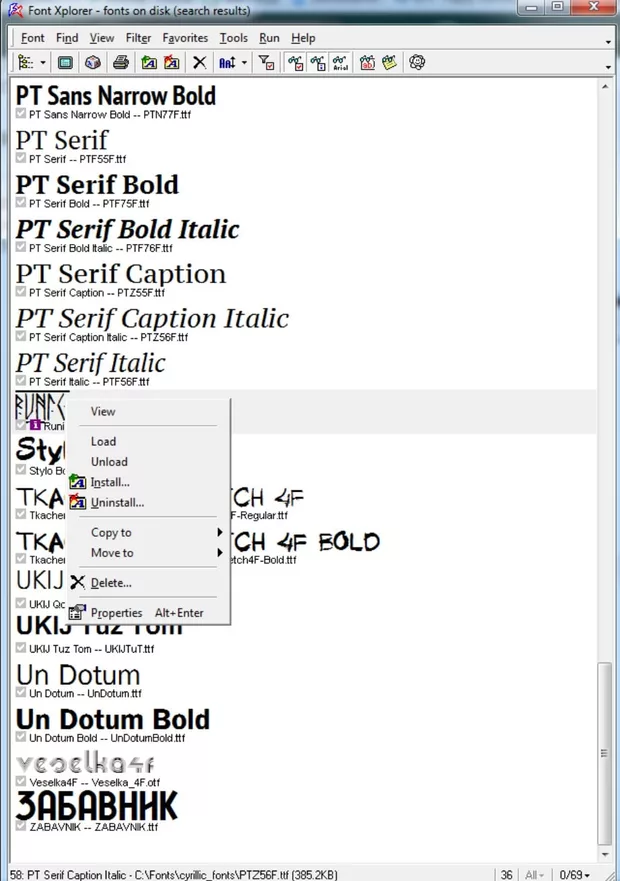Expand the font size Aa dropdown arrow
The width and height of the screenshot is (620, 881).
pos(243,63)
